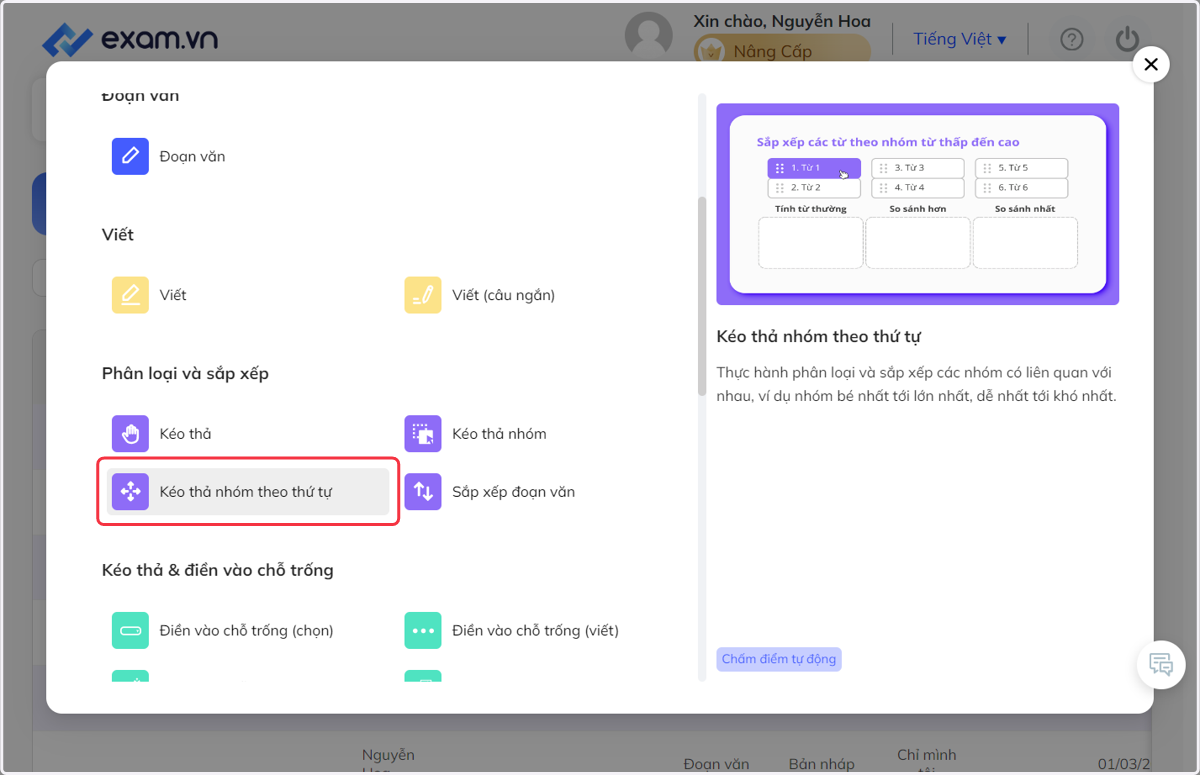
Task: Click the power logout icon
Action: (x=1127, y=39)
